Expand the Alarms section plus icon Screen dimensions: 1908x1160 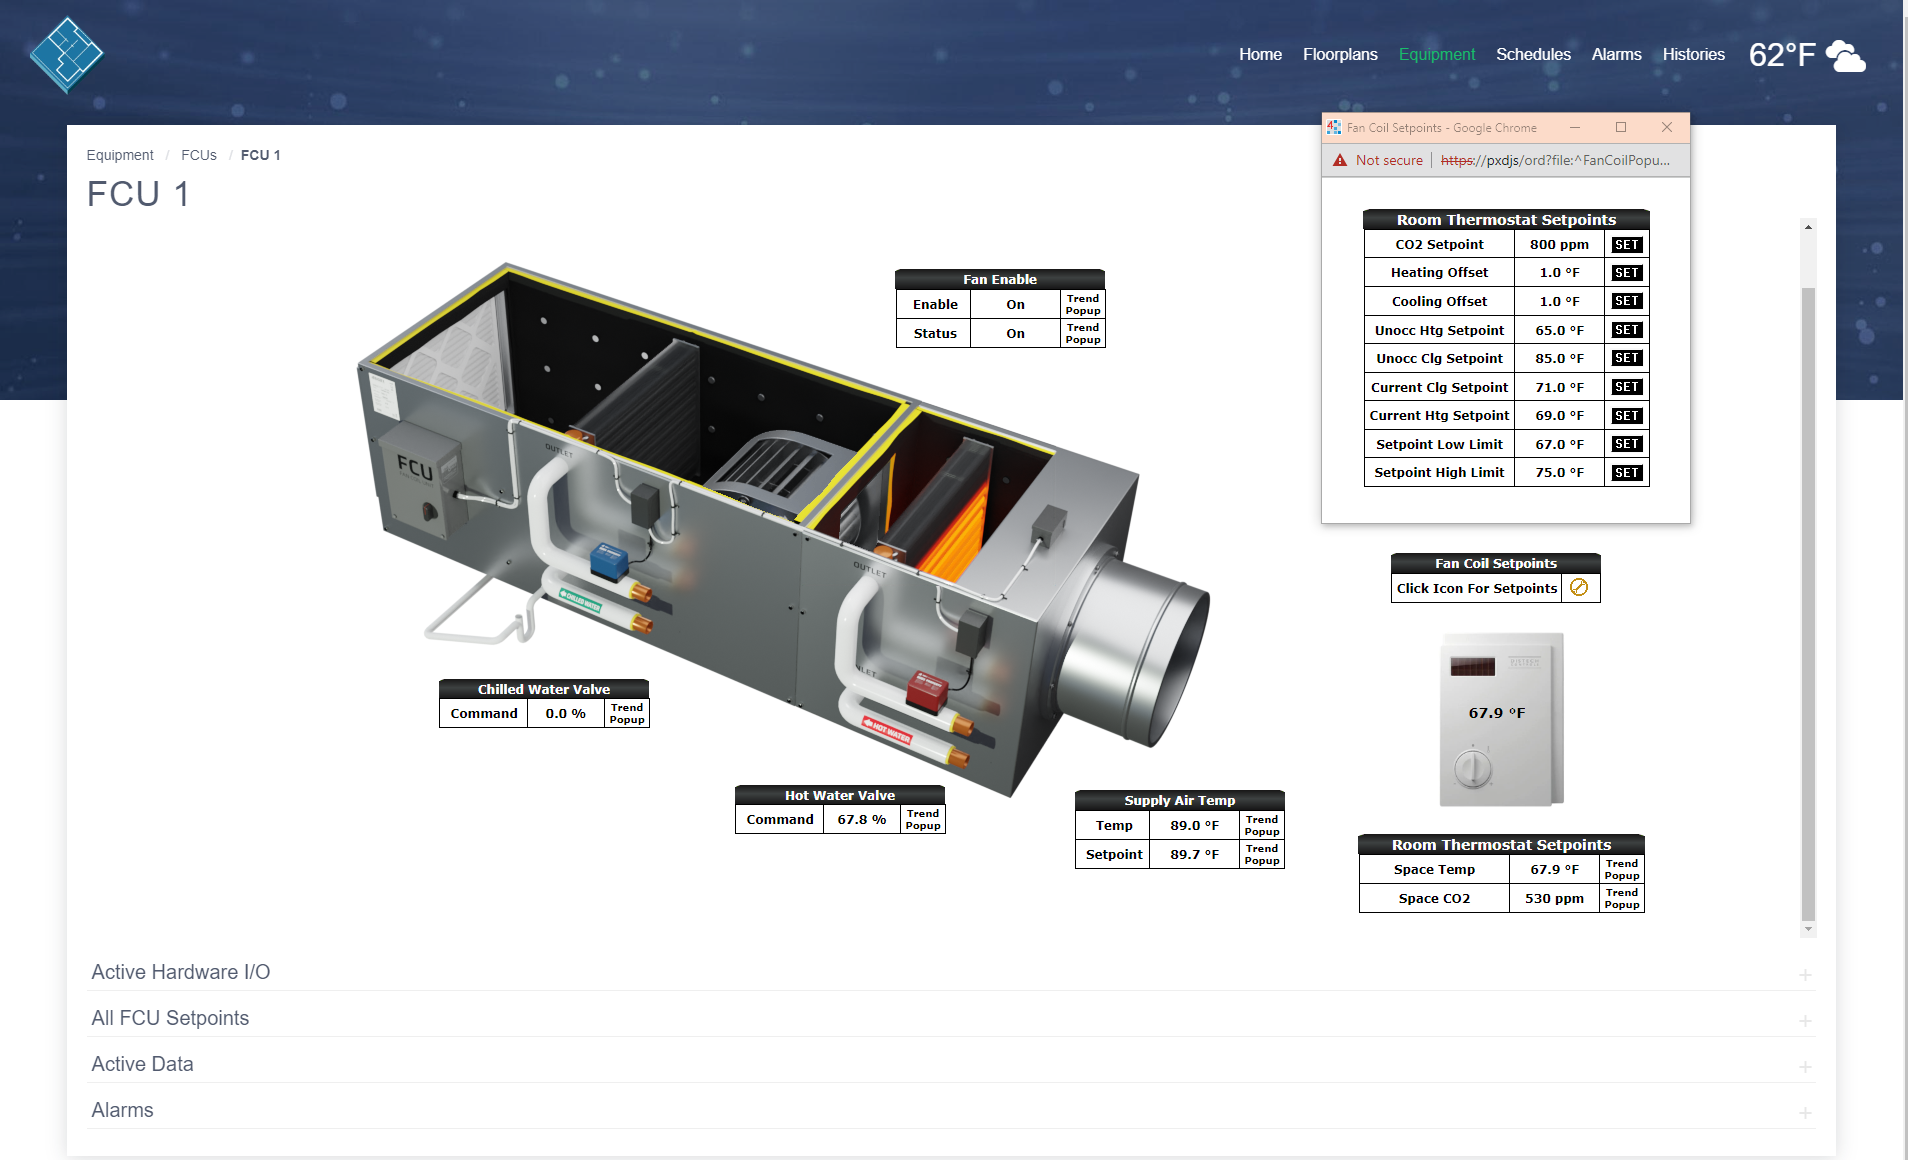point(1805,1112)
